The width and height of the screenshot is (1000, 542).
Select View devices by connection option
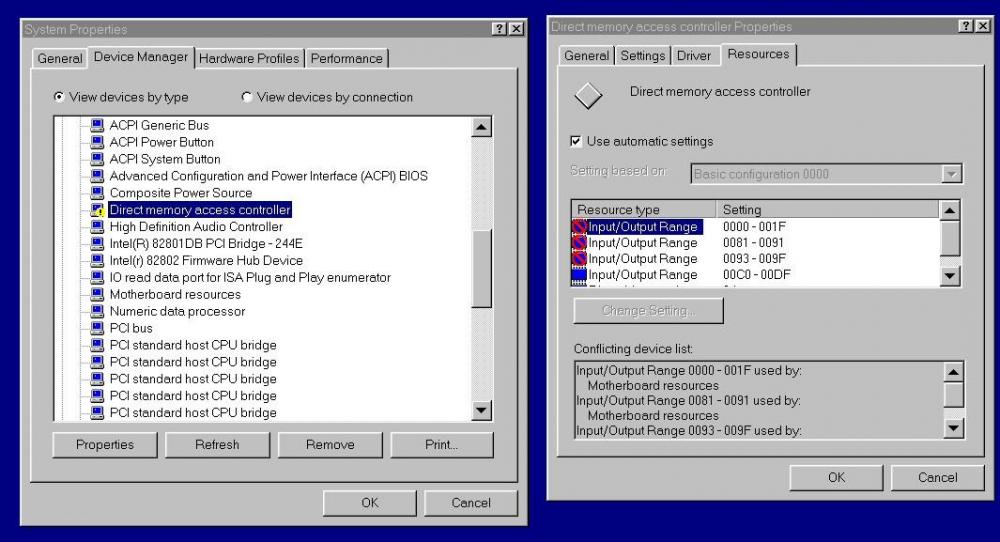point(247,97)
